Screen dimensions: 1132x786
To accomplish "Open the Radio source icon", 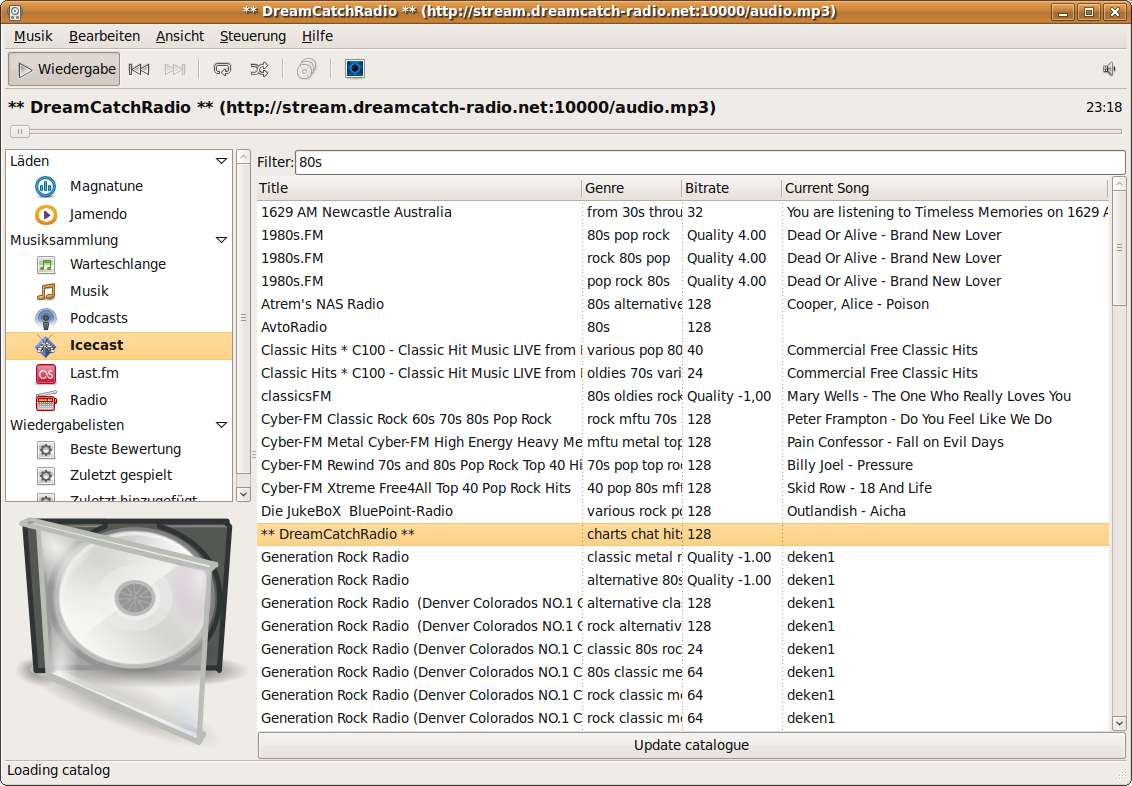I will pos(45,400).
